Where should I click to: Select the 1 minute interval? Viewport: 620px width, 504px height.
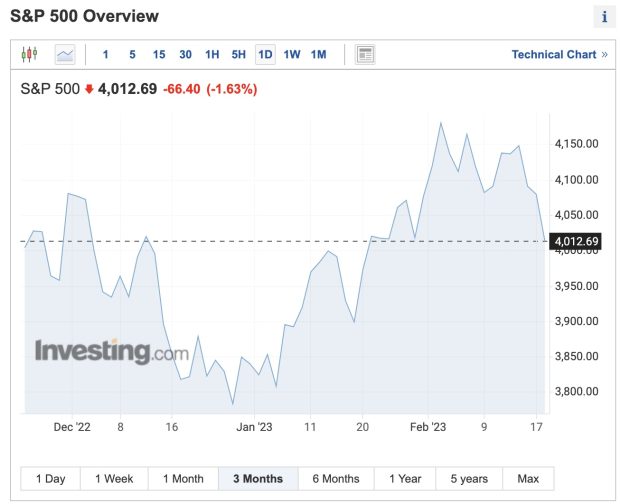click(106, 55)
